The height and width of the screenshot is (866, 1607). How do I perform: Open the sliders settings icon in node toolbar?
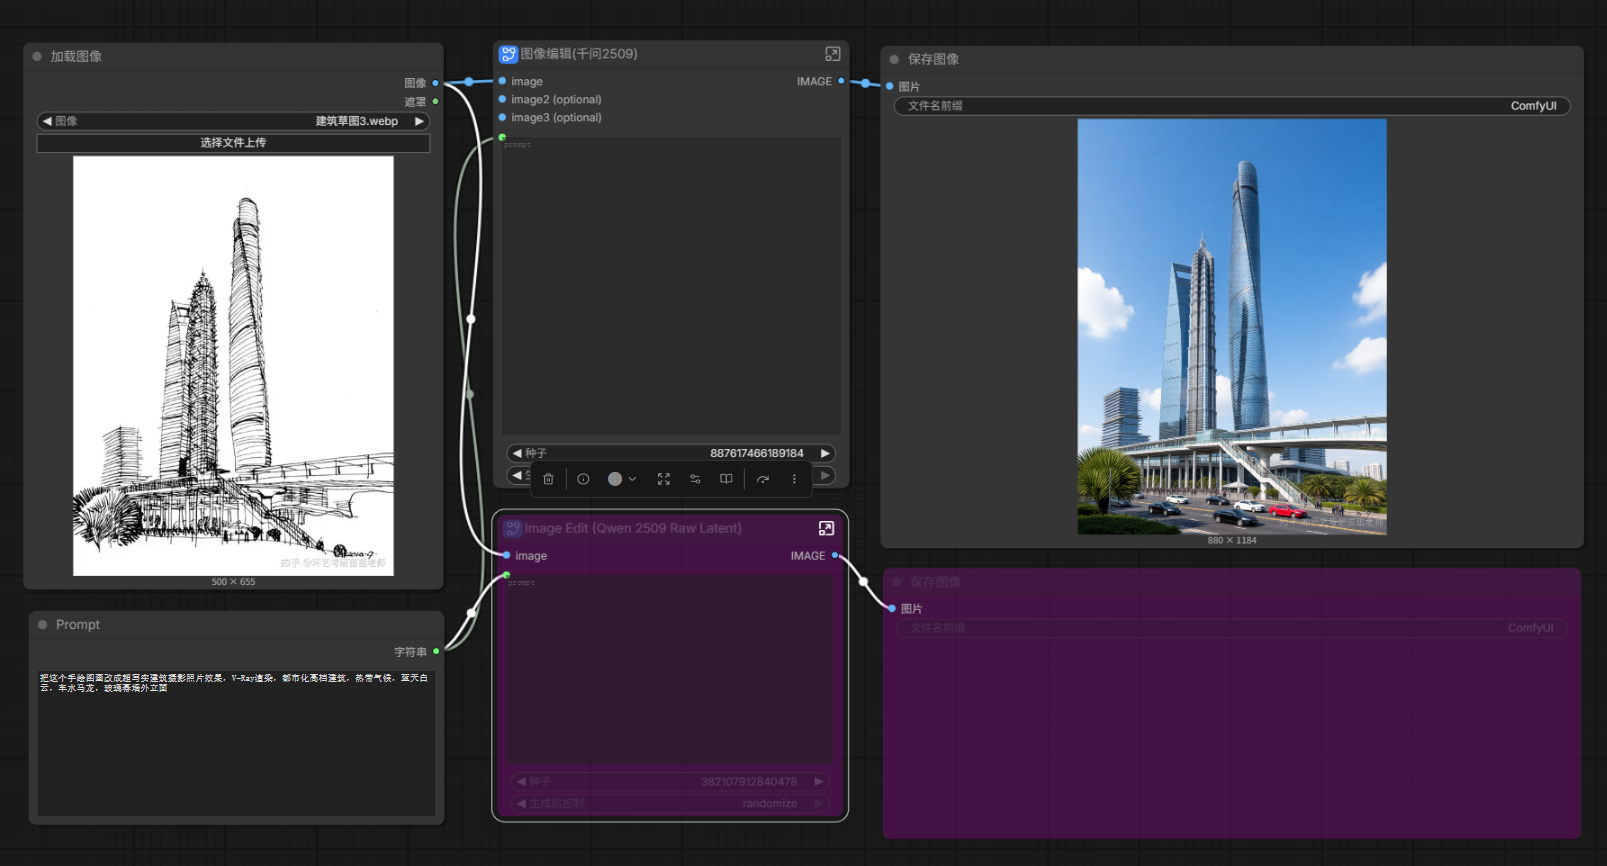pyautogui.click(x=695, y=479)
